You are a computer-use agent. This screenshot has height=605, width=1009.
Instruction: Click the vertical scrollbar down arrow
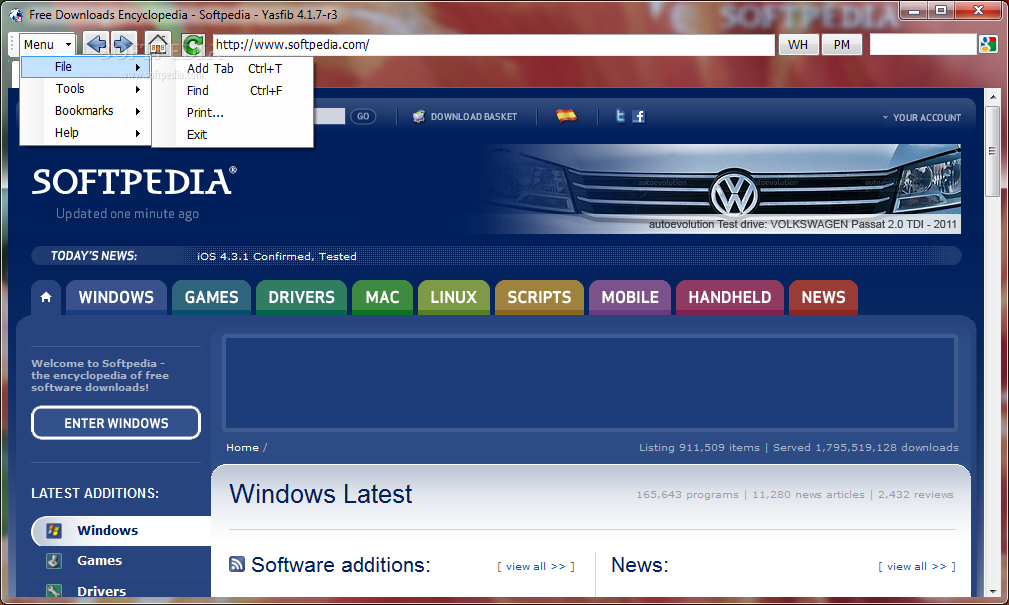[993, 591]
